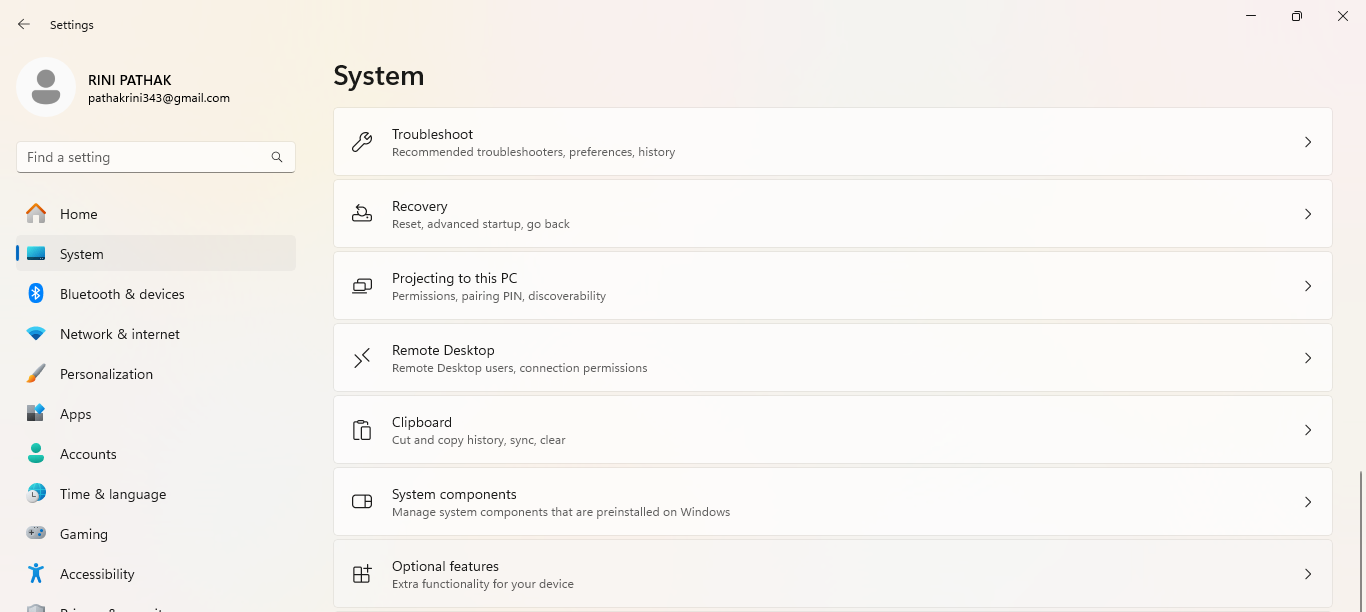Click the Clipboard icon
Screen dimensions: 1366x612
point(362,430)
